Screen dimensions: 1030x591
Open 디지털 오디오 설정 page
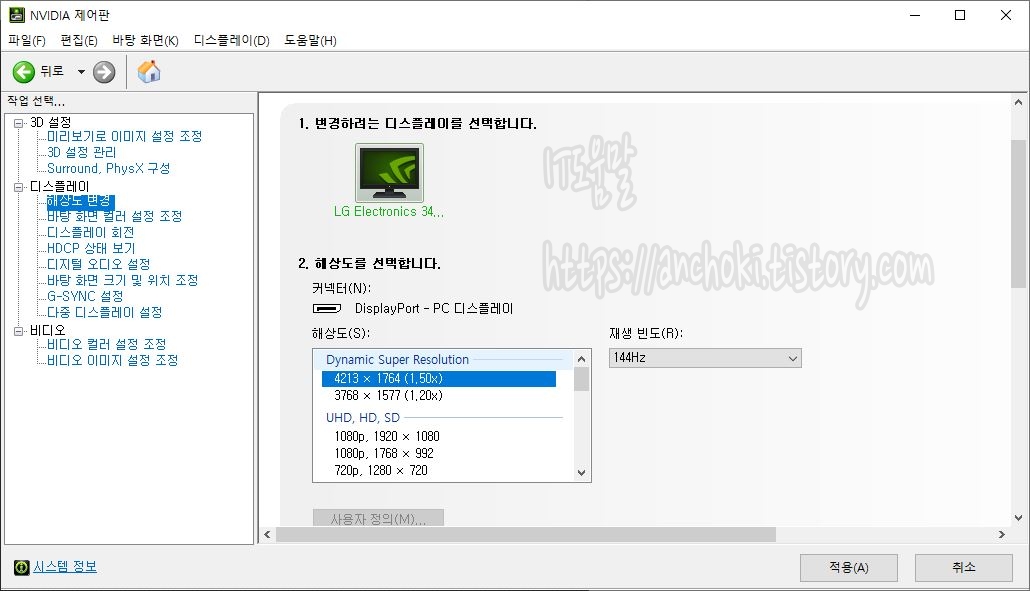pyautogui.click(x=99, y=264)
